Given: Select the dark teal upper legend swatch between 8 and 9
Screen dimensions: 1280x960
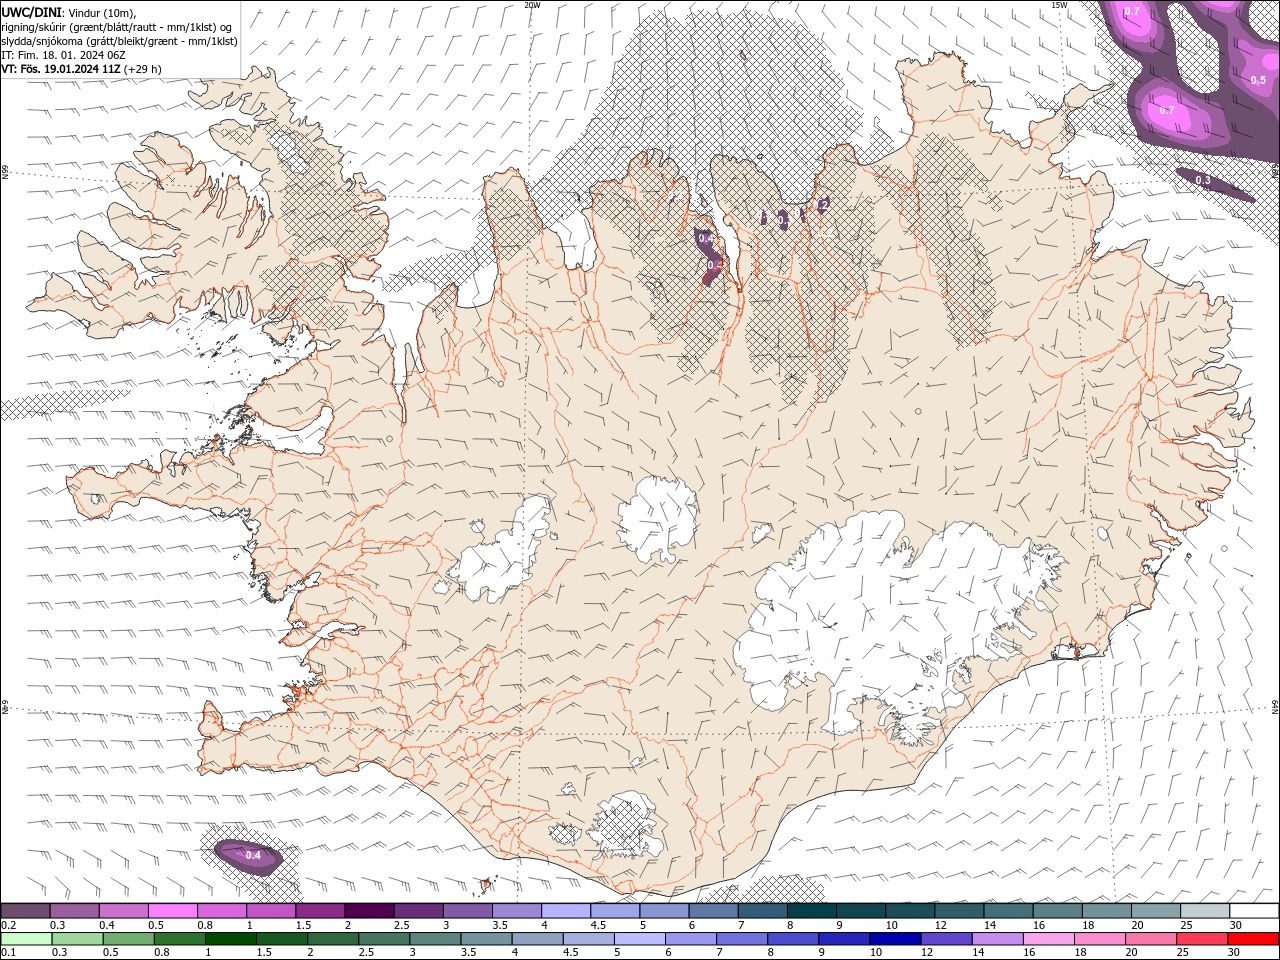Looking at the screenshot, I should click(x=810, y=911).
